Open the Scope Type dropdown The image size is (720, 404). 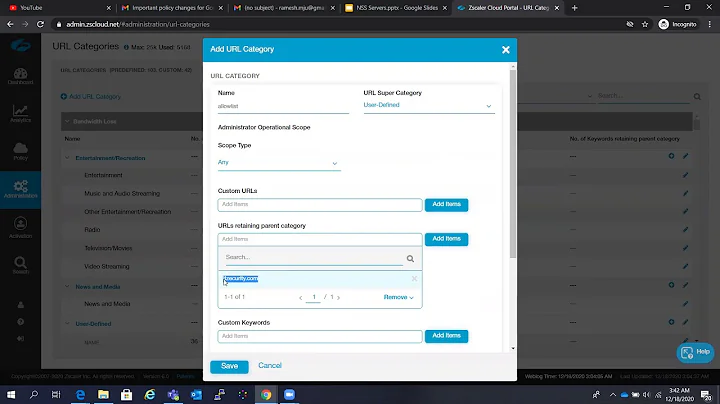pos(279,163)
